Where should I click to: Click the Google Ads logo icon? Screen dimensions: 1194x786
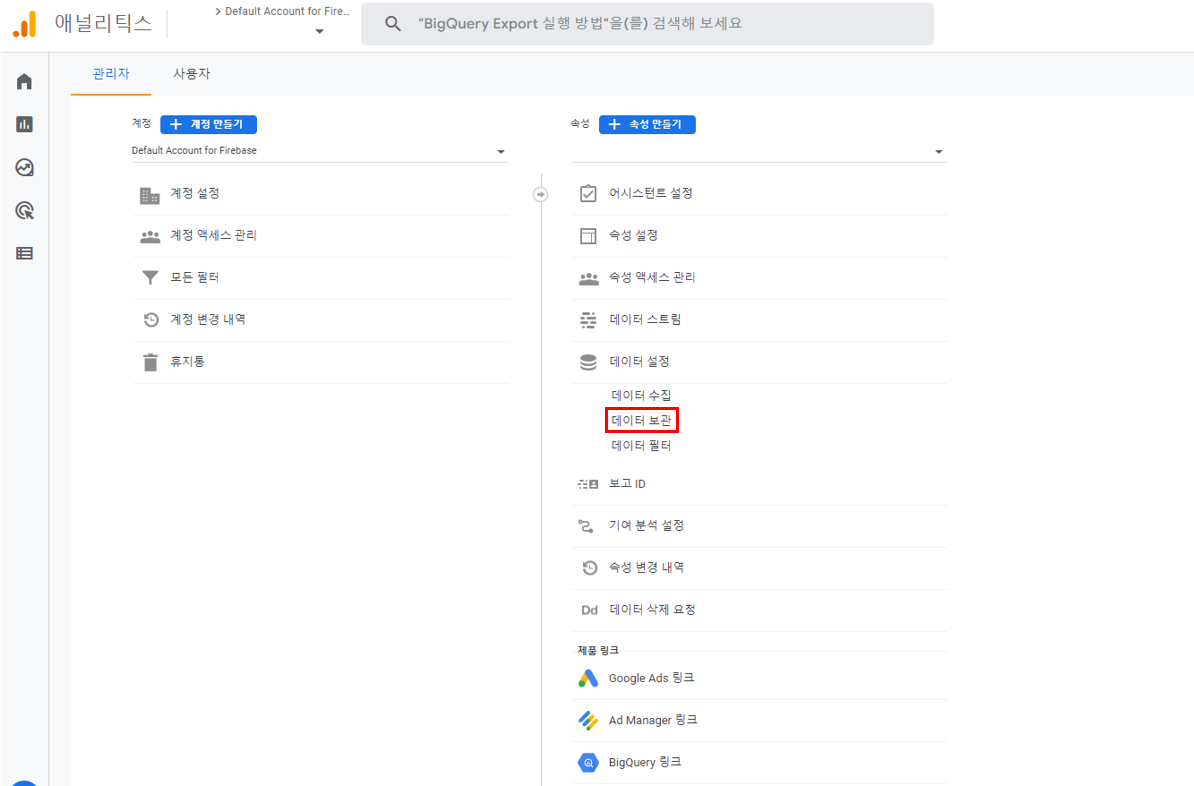(588, 679)
